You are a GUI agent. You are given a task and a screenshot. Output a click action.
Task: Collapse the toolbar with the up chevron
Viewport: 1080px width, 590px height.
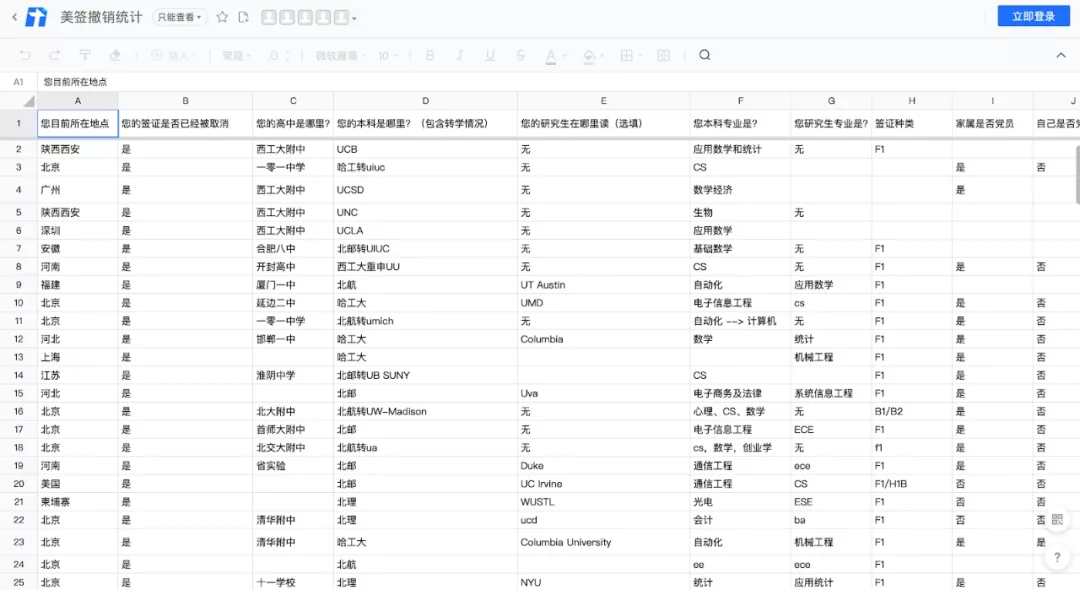click(1061, 55)
